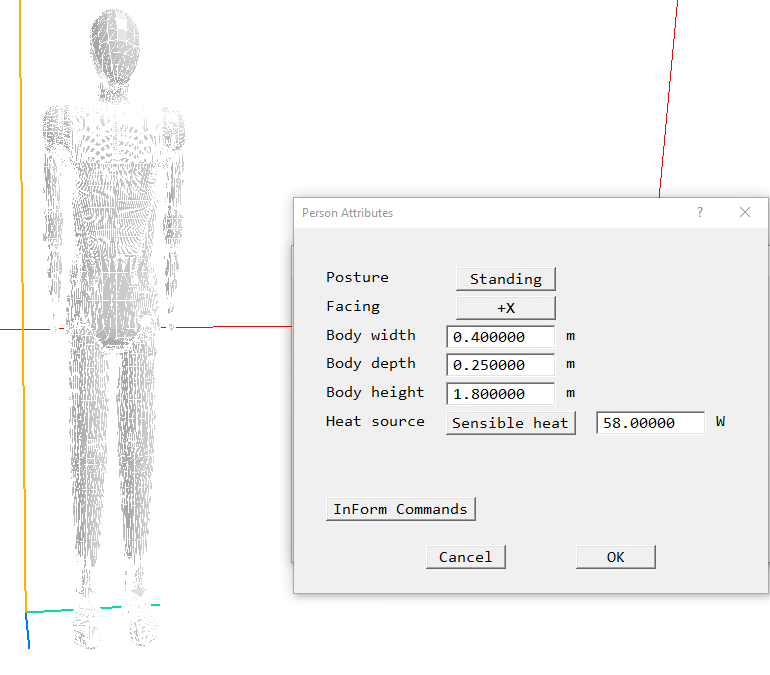Open InForm Commands
Viewport: 770px width, 675px height.
pos(400,509)
